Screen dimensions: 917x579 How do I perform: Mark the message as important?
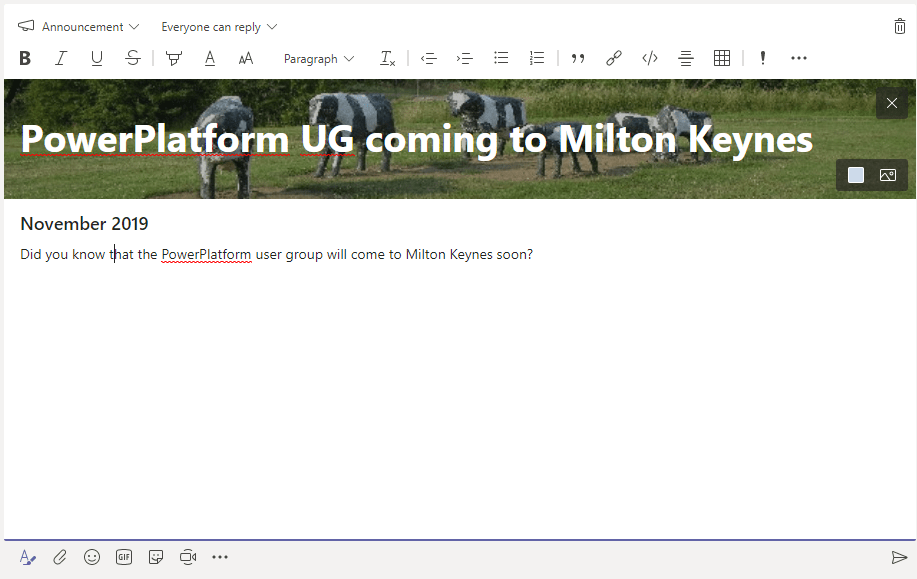tap(763, 58)
